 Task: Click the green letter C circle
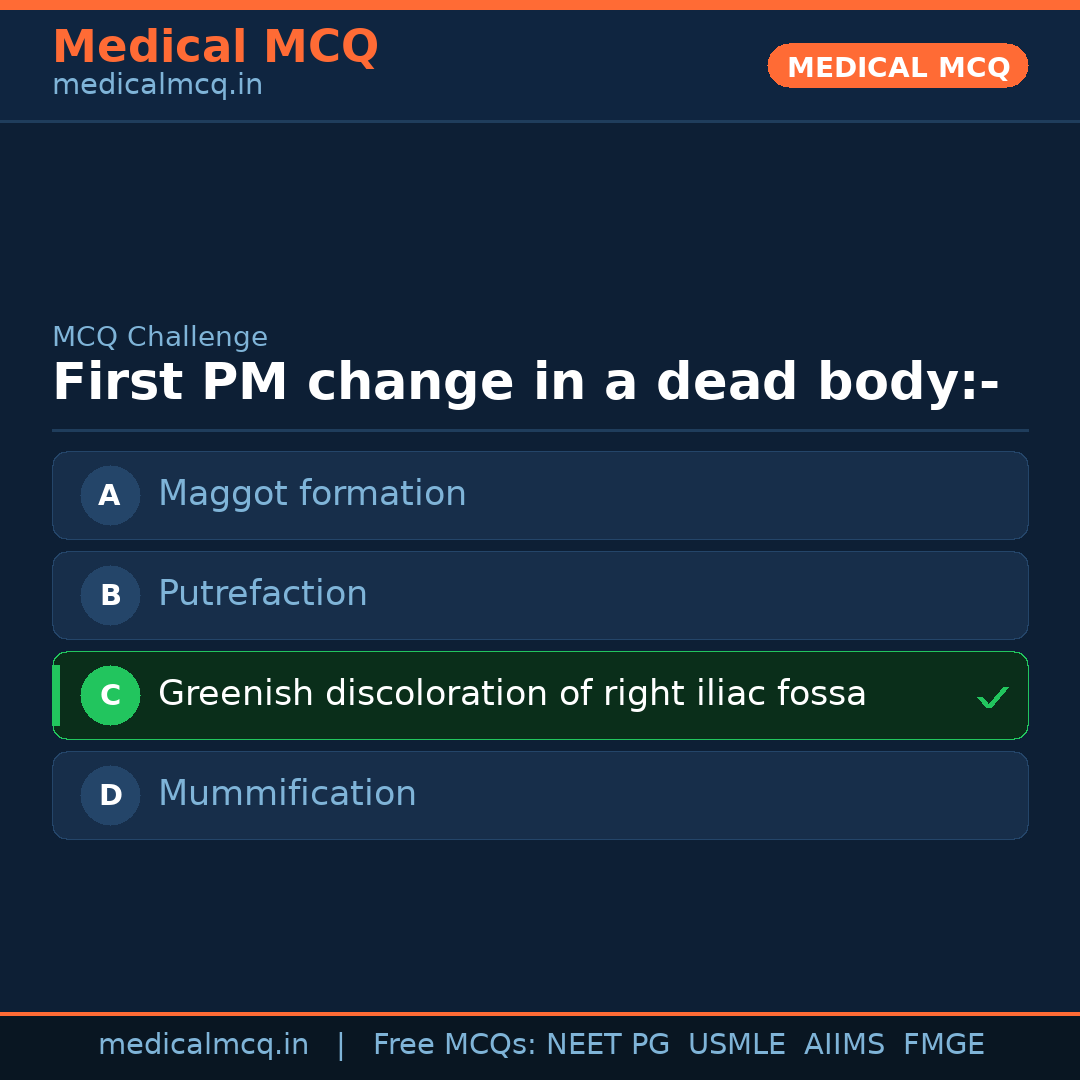point(110,695)
